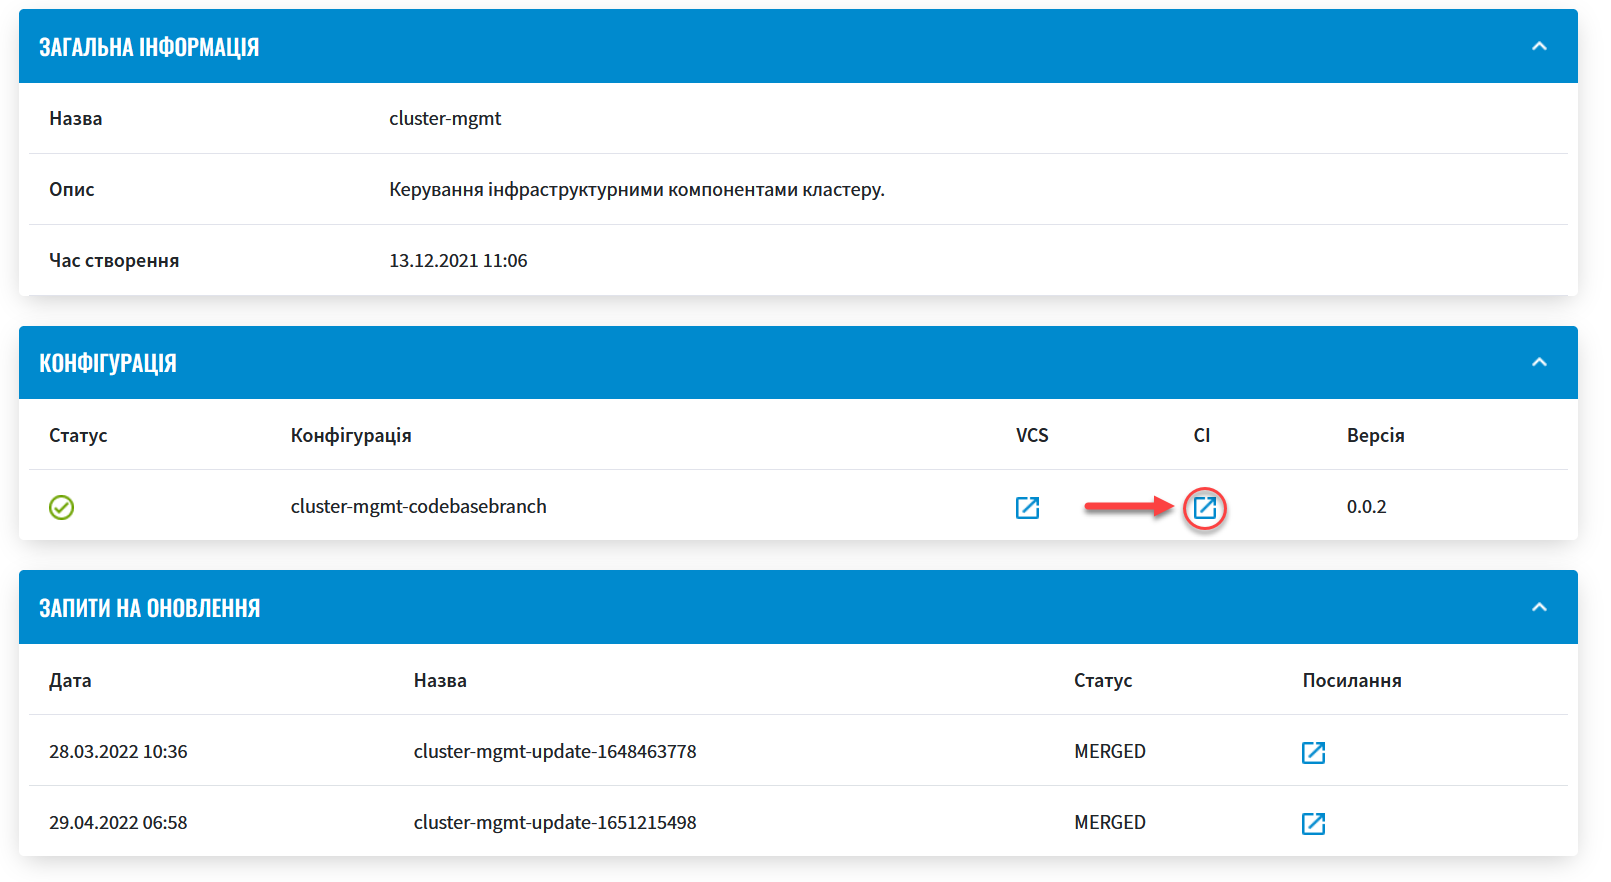Select date 28.03.2022 10:36

118,751
